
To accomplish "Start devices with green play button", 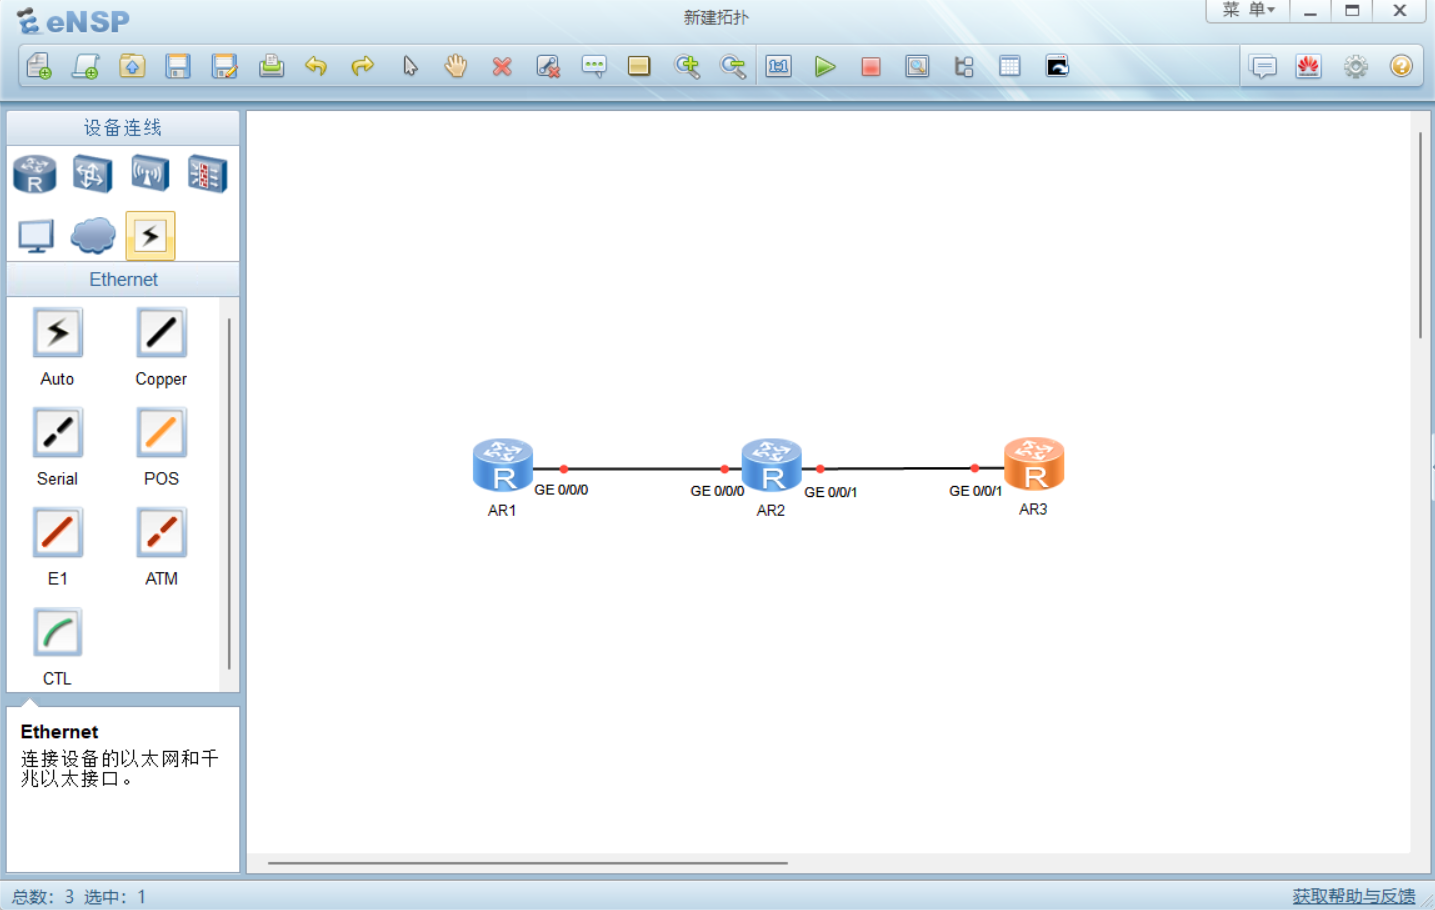I will (x=825, y=67).
